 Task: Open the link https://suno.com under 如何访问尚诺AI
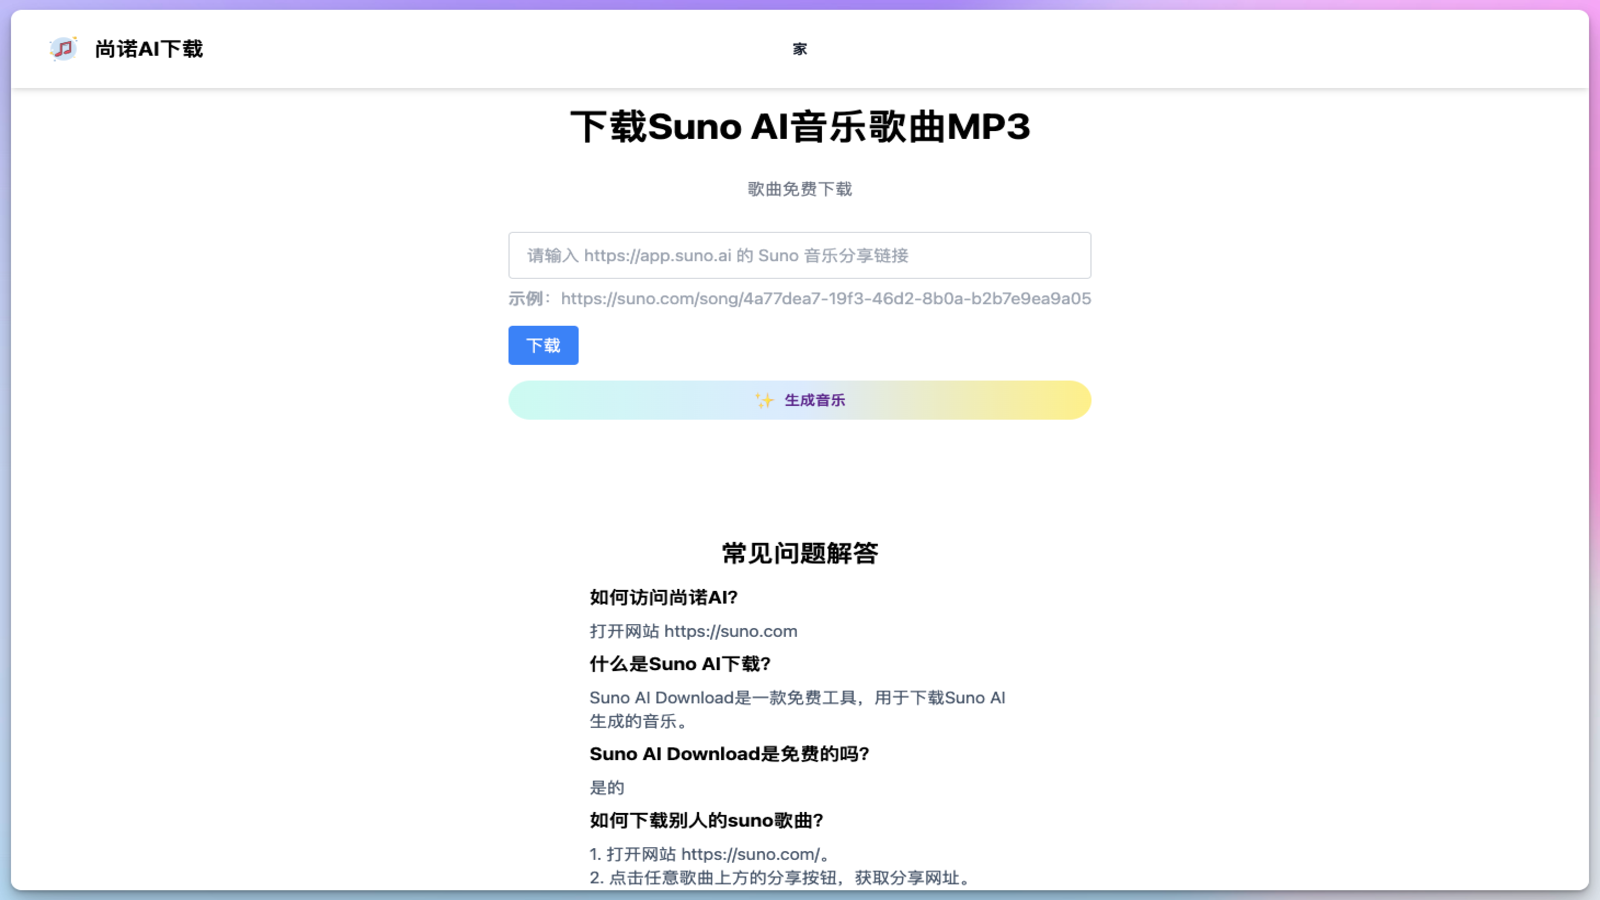[x=731, y=631]
